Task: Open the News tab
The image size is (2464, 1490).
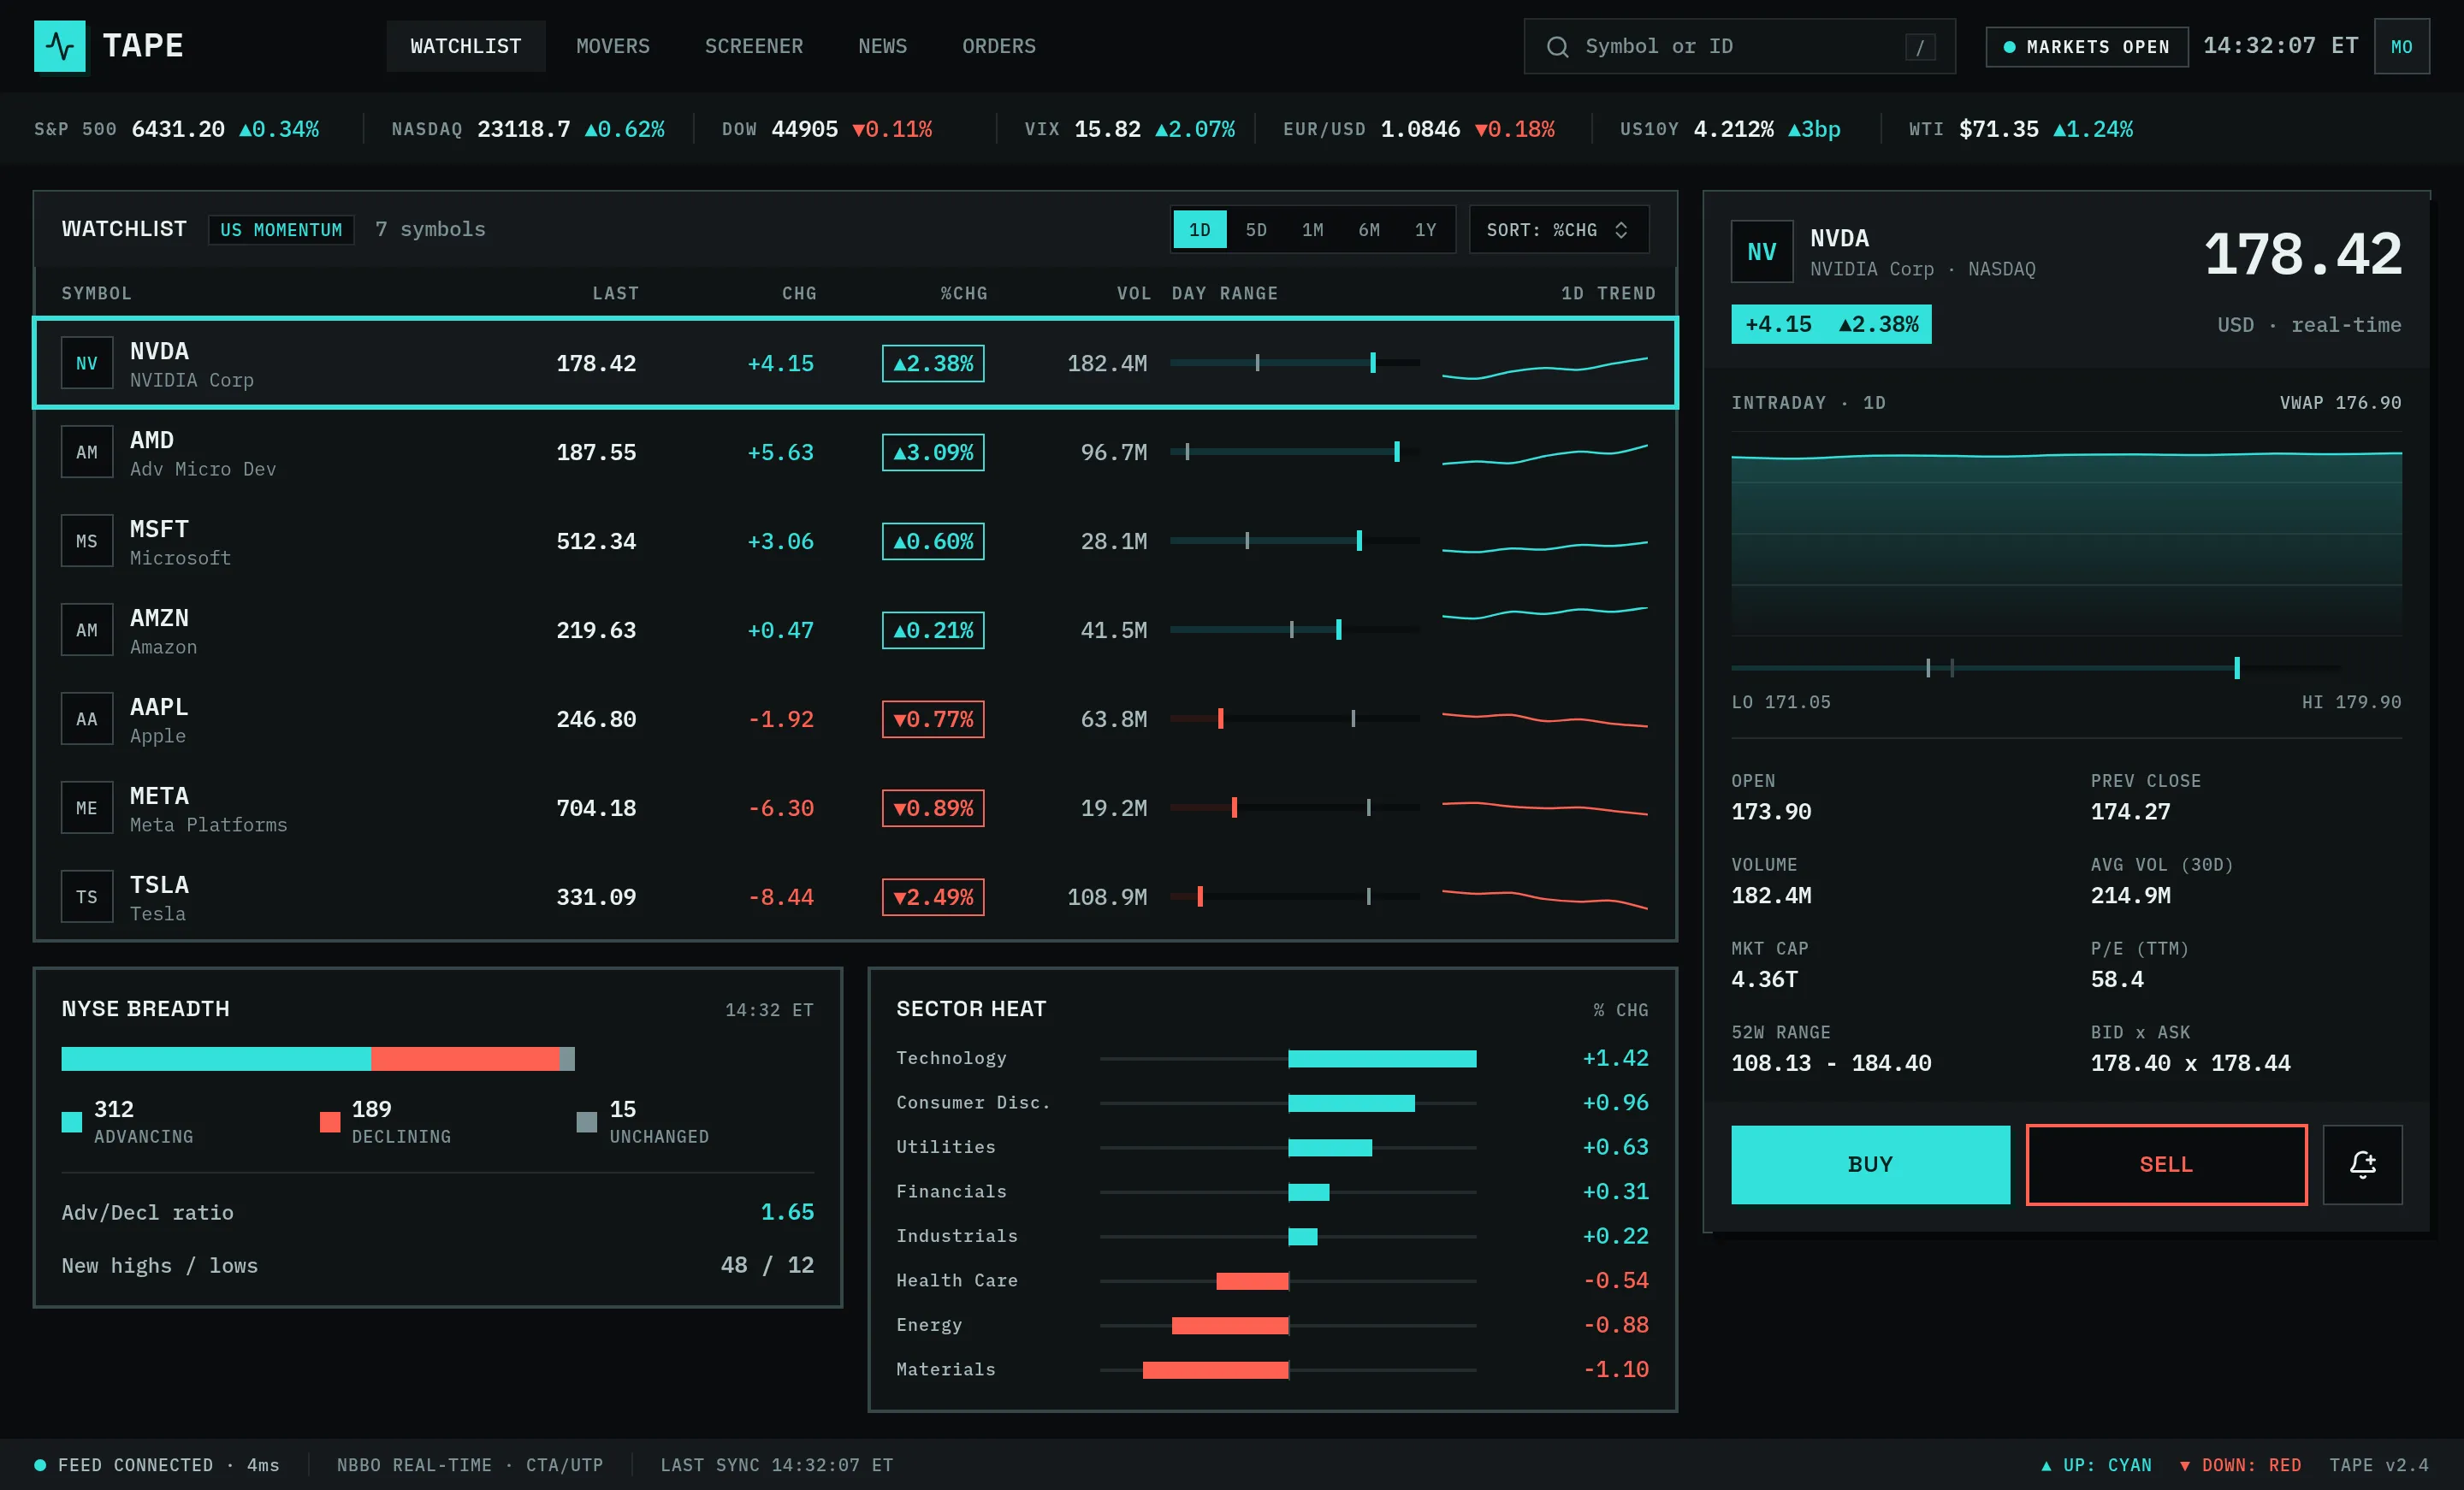Action: pyautogui.click(x=883, y=46)
